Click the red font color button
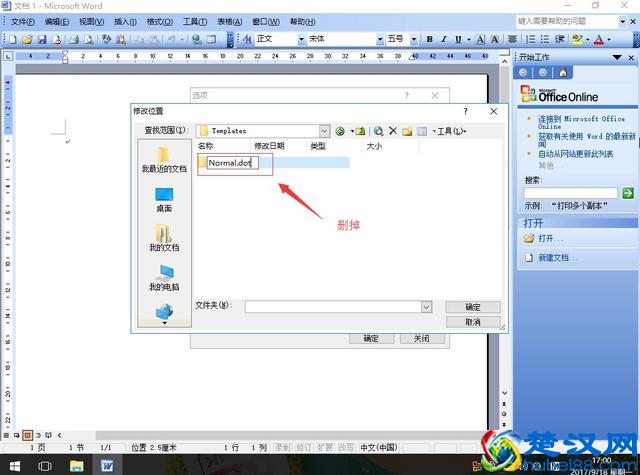The image size is (640, 475). click(599, 39)
